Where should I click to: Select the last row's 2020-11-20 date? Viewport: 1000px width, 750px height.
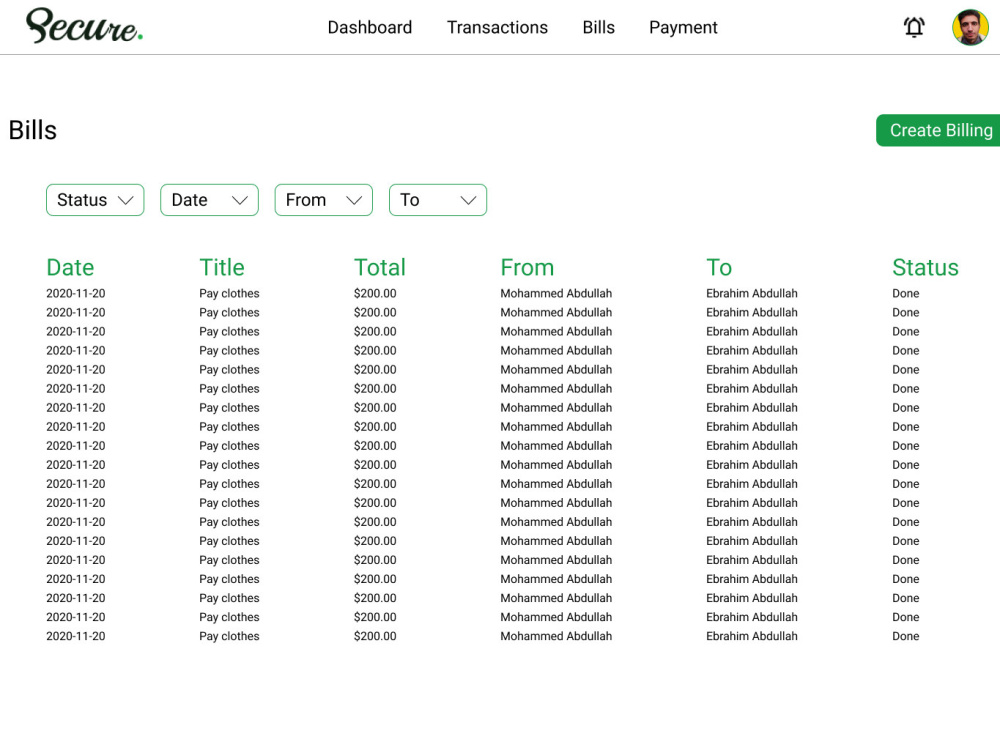(x=75, y=636)
